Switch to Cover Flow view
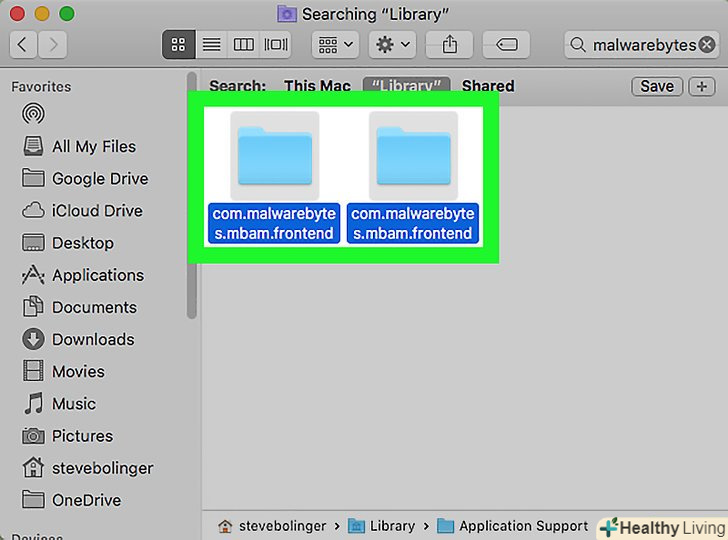The image size is (728, 540). click(x=276, y=45)
